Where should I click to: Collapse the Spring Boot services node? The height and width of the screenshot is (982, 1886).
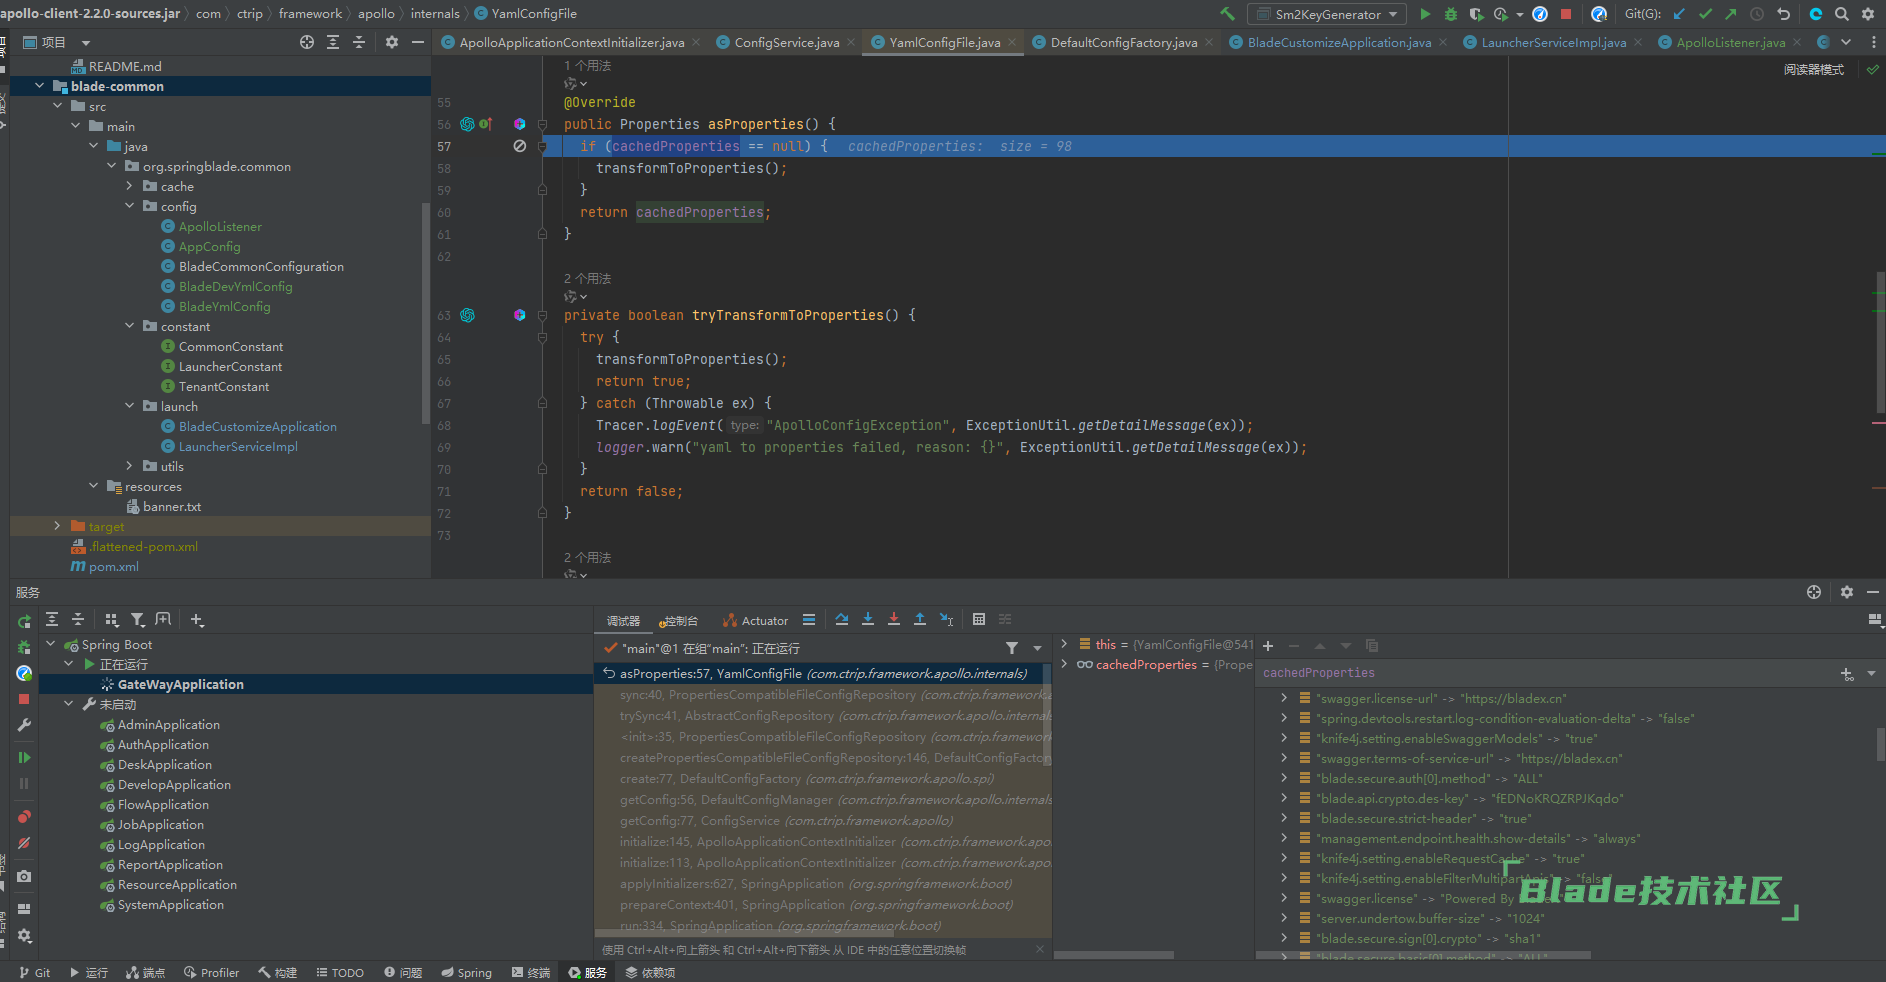coord(50,644)
